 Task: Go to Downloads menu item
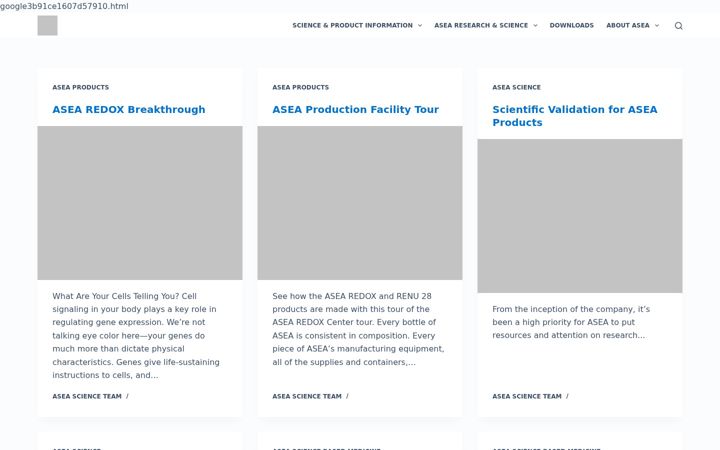[572, 26]
